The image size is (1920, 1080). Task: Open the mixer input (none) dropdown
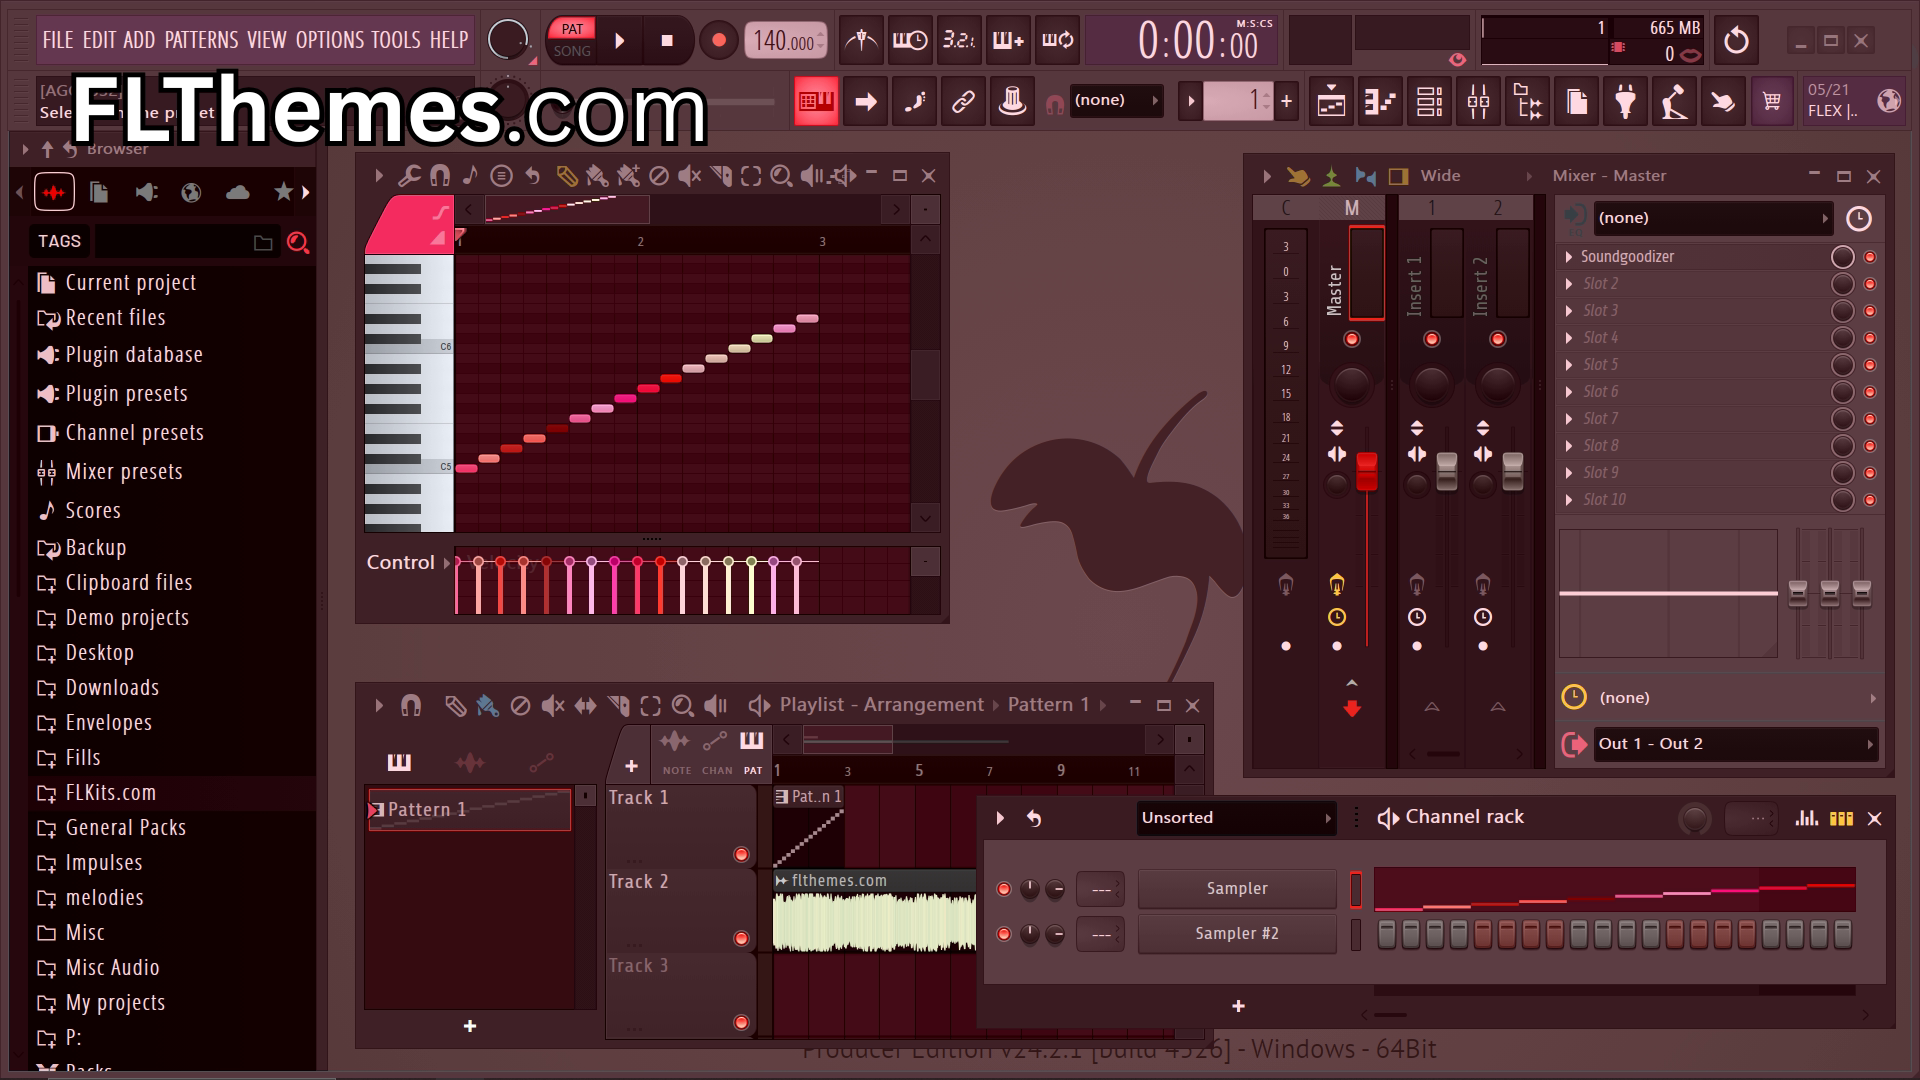pyautogui.click(x=1735, y=698)
